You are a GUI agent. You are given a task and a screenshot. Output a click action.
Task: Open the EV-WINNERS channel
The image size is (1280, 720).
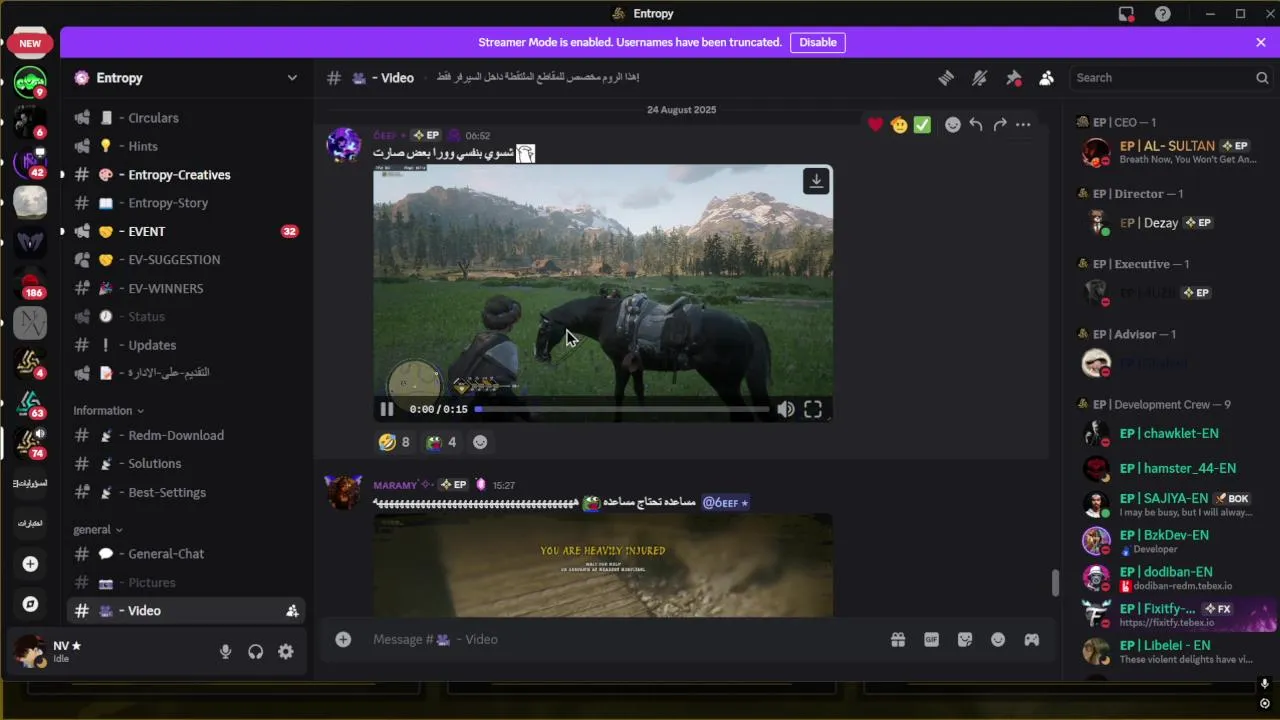point(186,288)
